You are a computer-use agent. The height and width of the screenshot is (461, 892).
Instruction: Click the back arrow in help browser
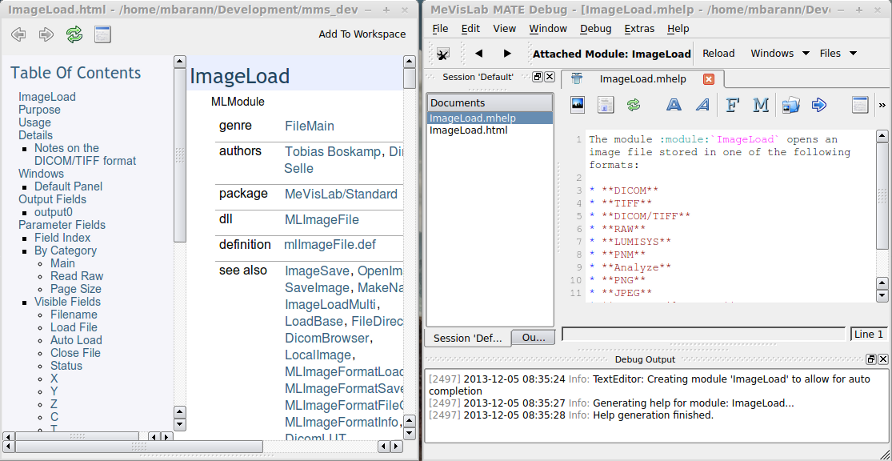coord(18,35)
